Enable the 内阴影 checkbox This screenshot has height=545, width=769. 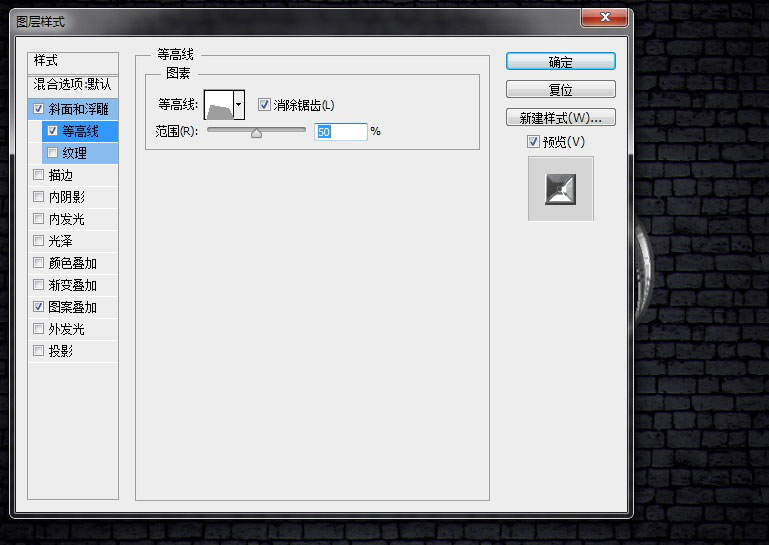tap(38, 196)
